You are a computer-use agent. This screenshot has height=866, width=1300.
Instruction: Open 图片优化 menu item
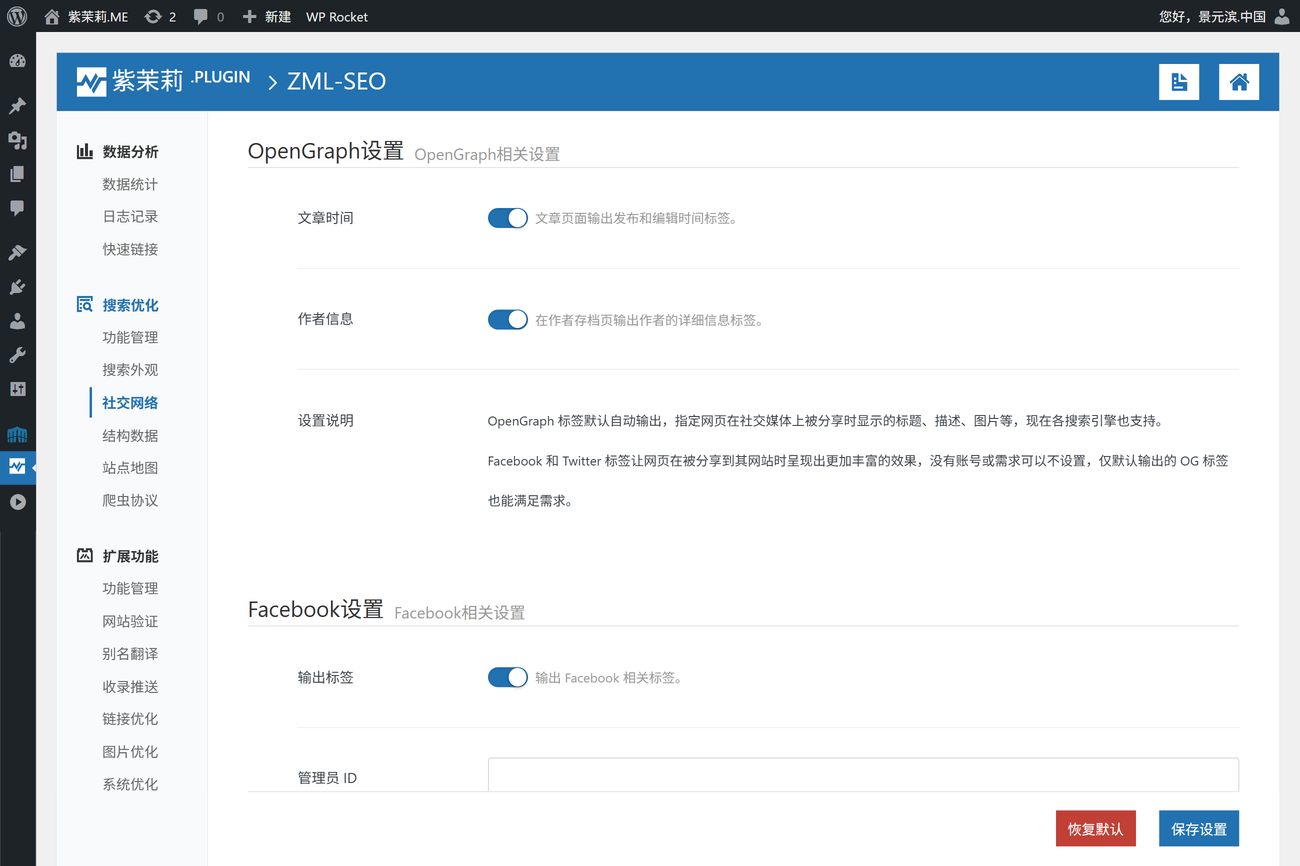[x=130, y=751]
